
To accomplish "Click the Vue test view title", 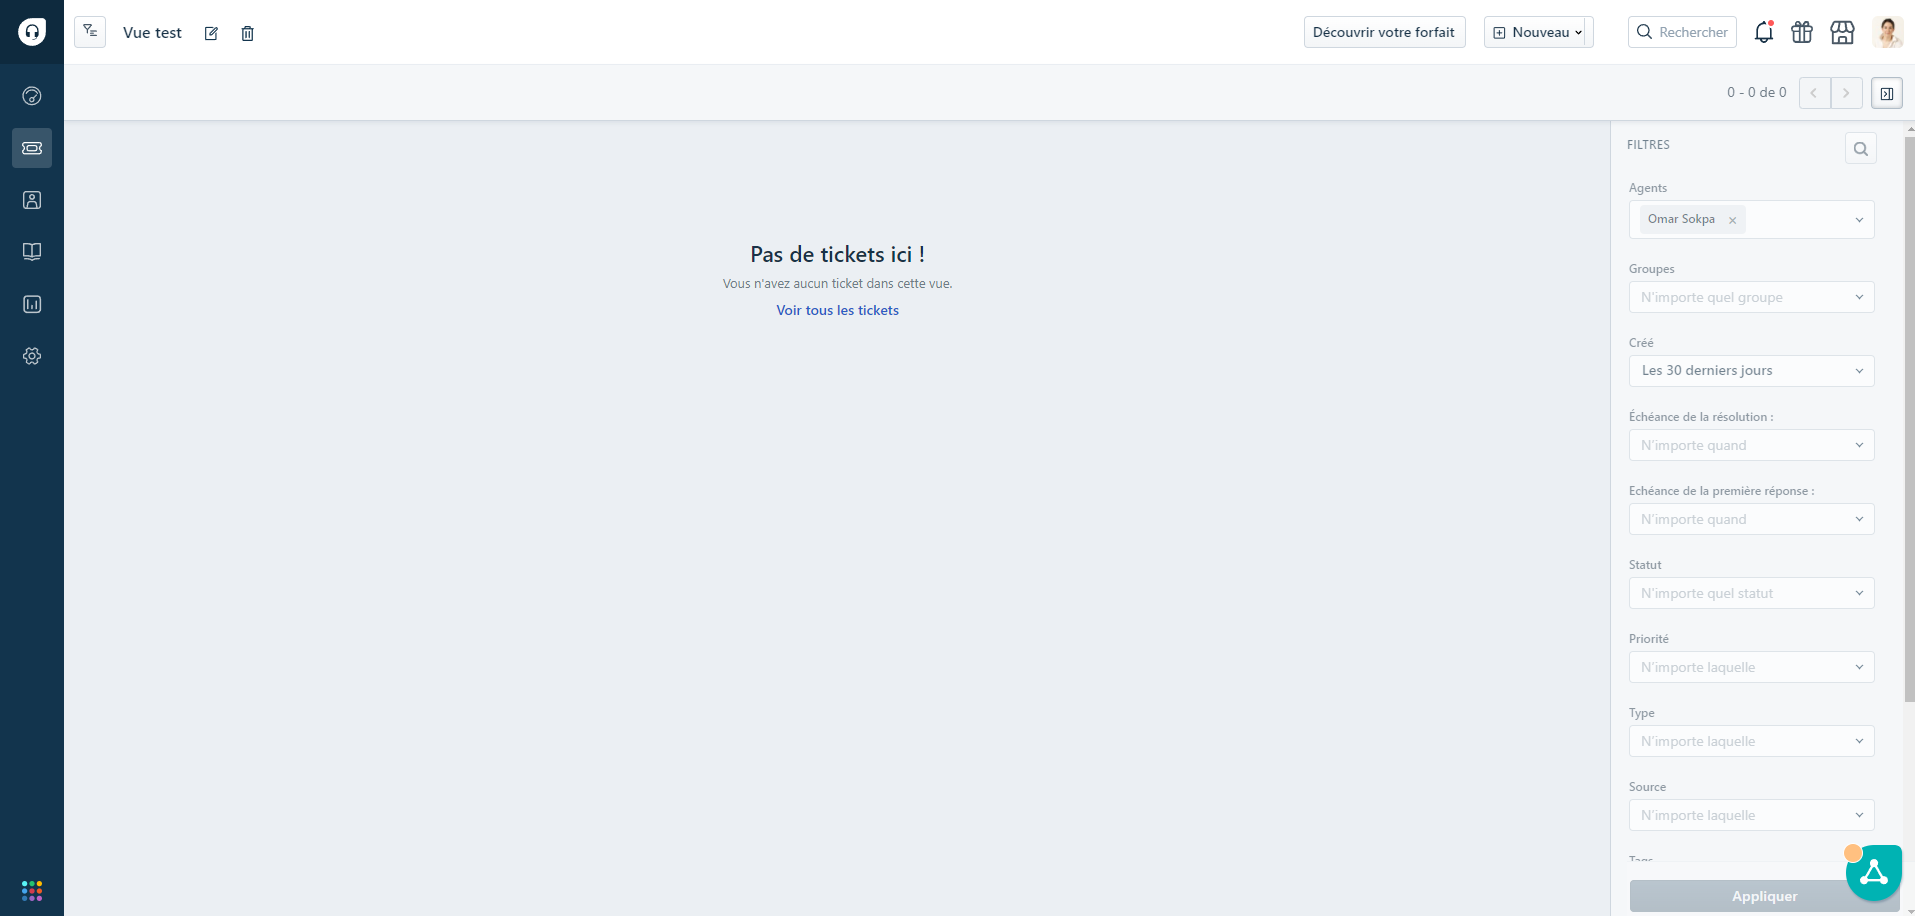I will coord(152,33).
